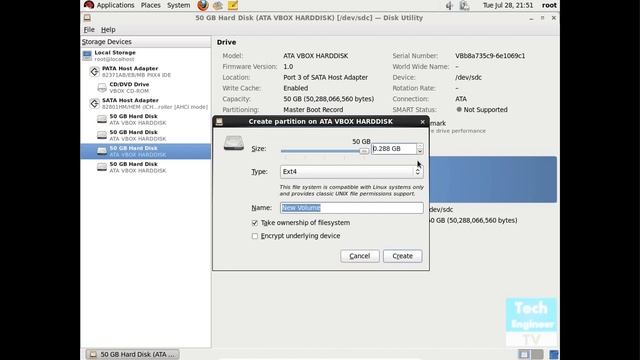Click the network status icon in the panel
This screenshot has width=640, height=360.
464,6
